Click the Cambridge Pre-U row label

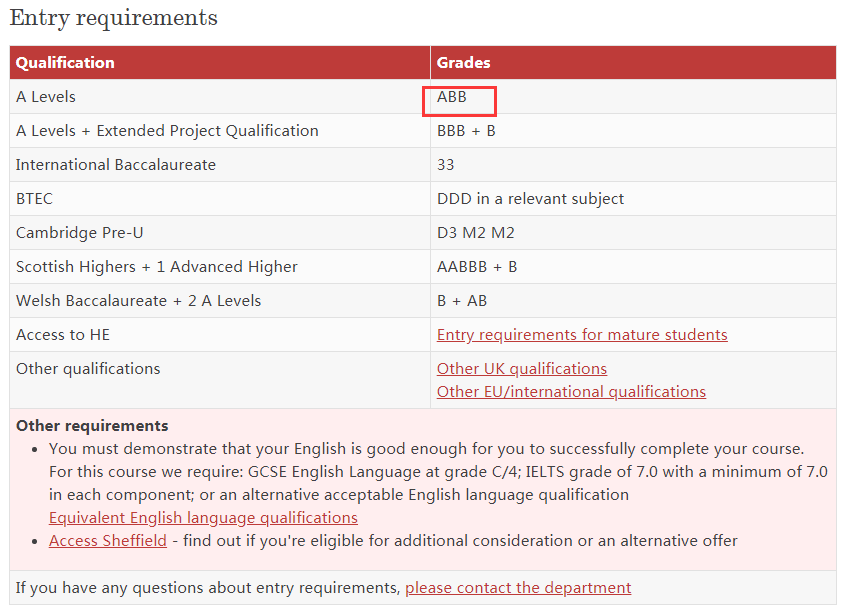(79, 233)
